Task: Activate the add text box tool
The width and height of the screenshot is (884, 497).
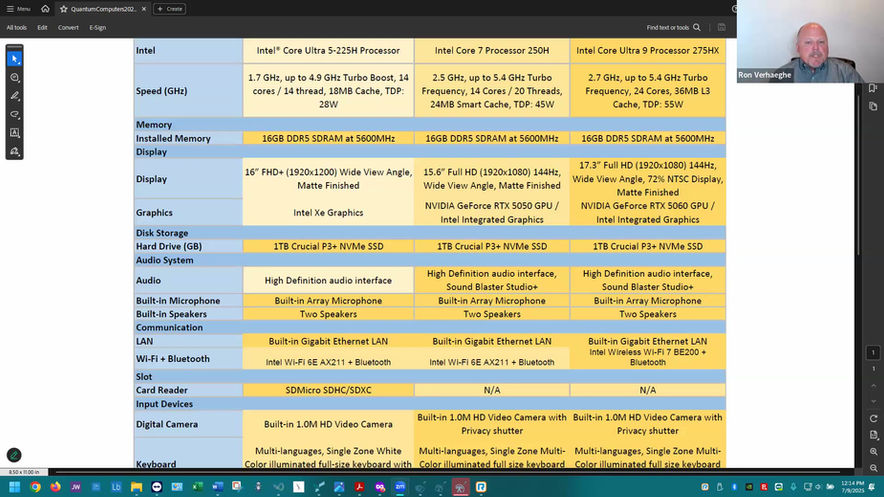Action: coord(15,133)
